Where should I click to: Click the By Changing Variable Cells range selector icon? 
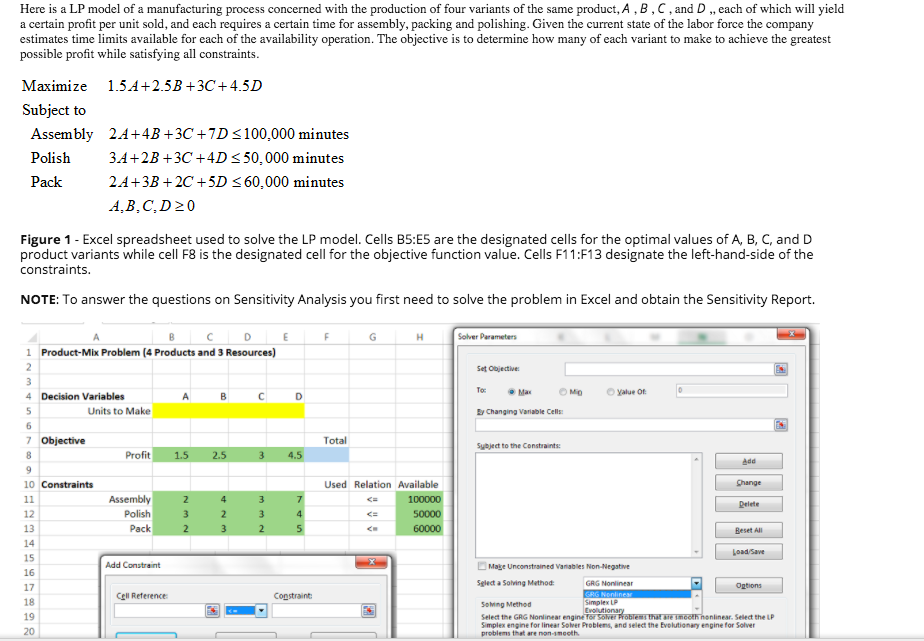781,425
